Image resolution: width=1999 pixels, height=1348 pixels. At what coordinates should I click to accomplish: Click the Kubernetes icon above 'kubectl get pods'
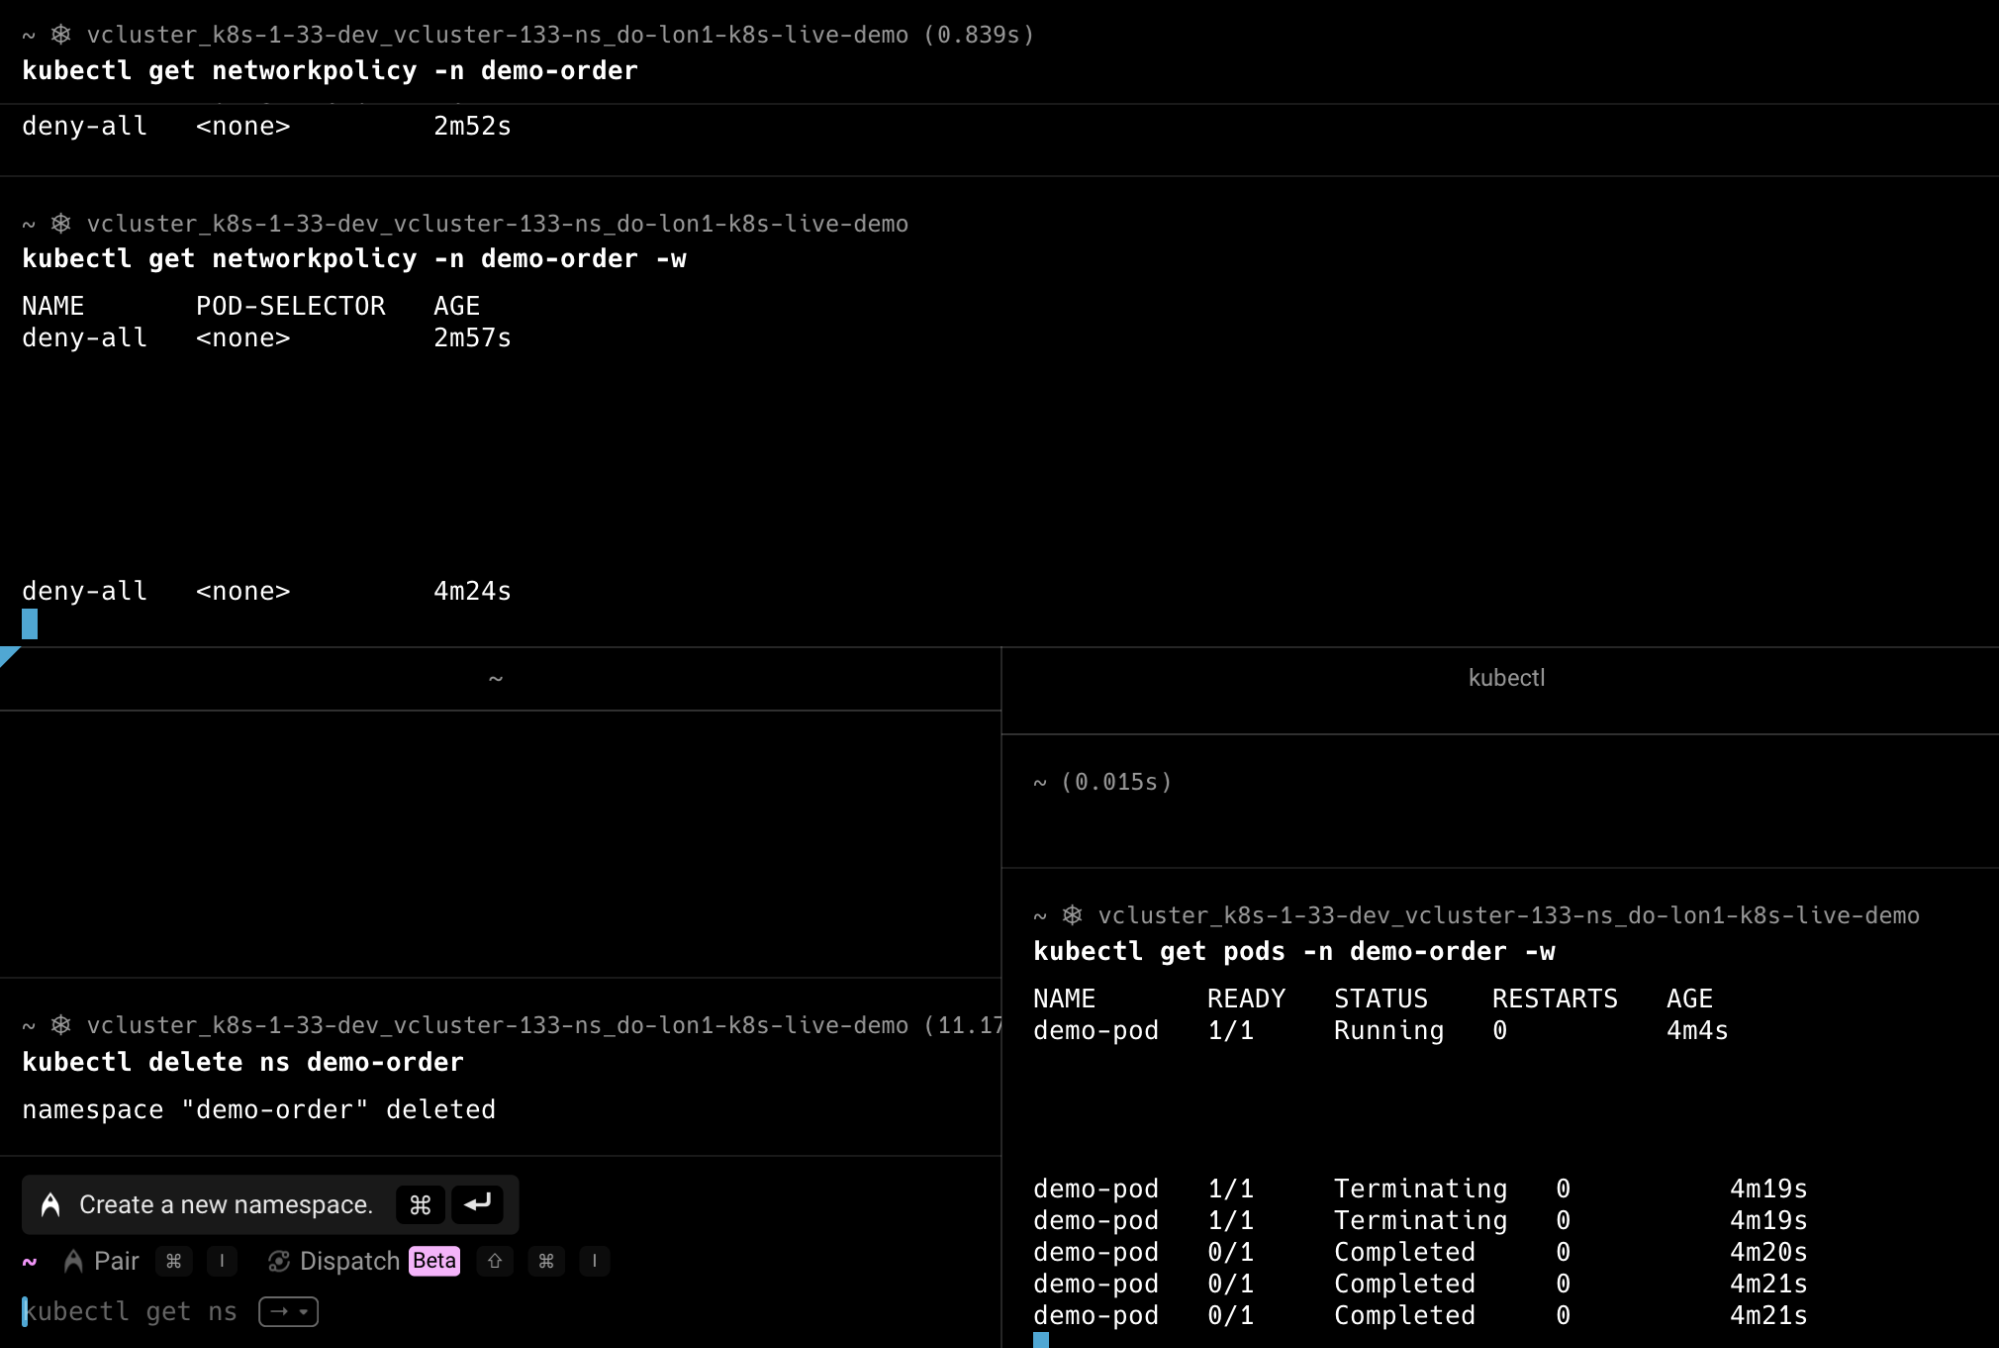(x=1072, y=915)
